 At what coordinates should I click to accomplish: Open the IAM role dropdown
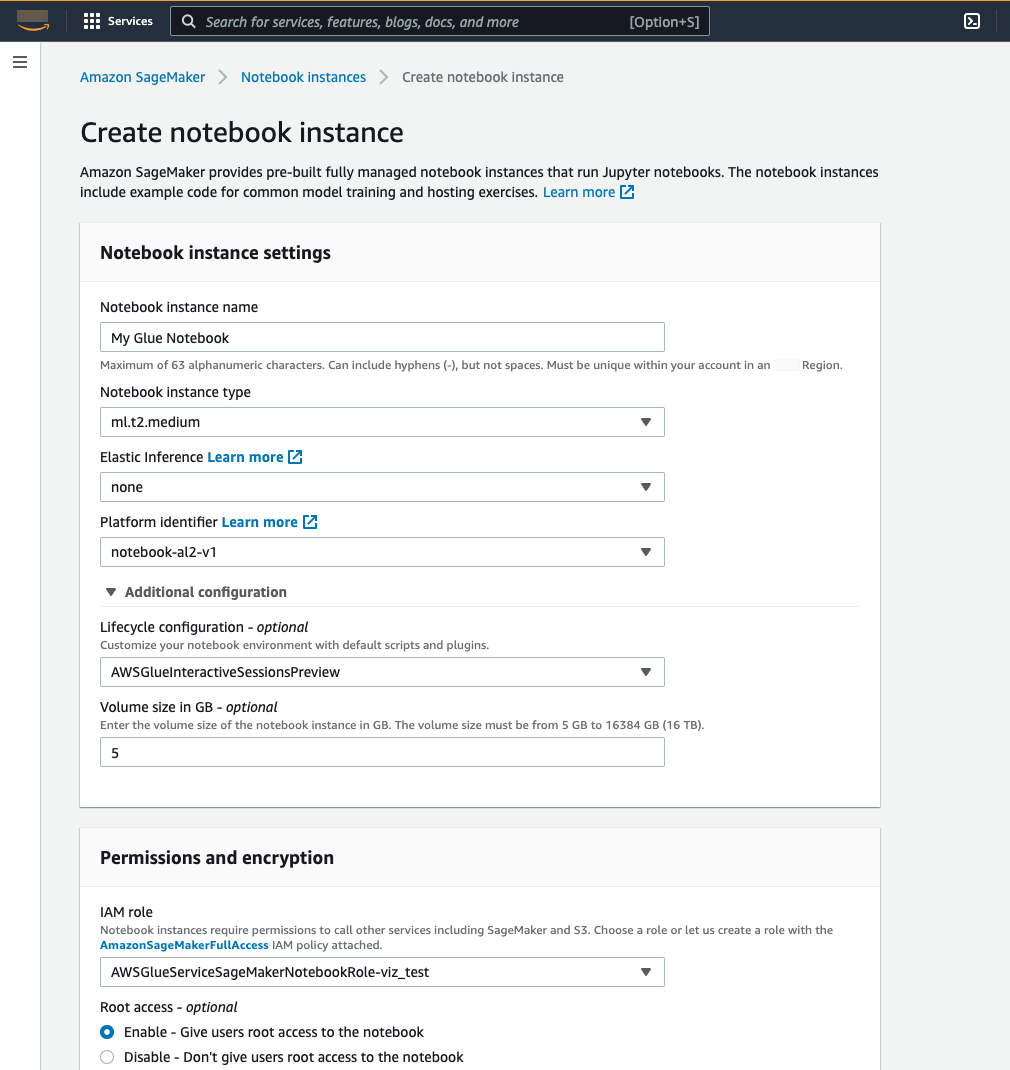point(382,972)
